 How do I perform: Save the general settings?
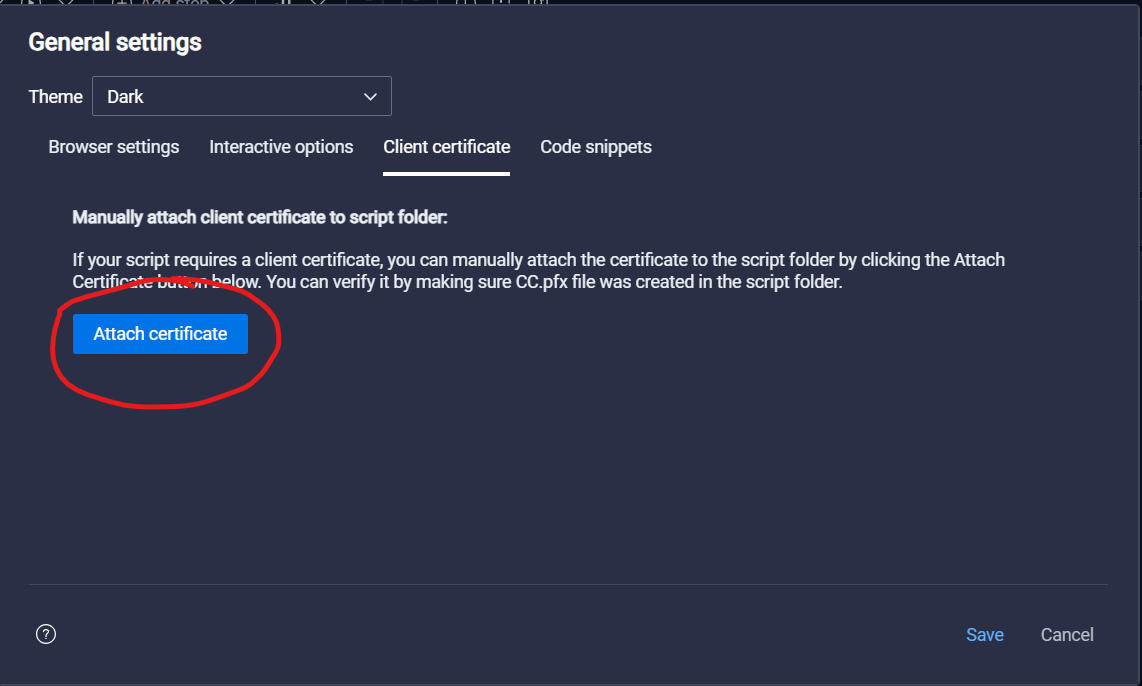(x=985, y=635)
